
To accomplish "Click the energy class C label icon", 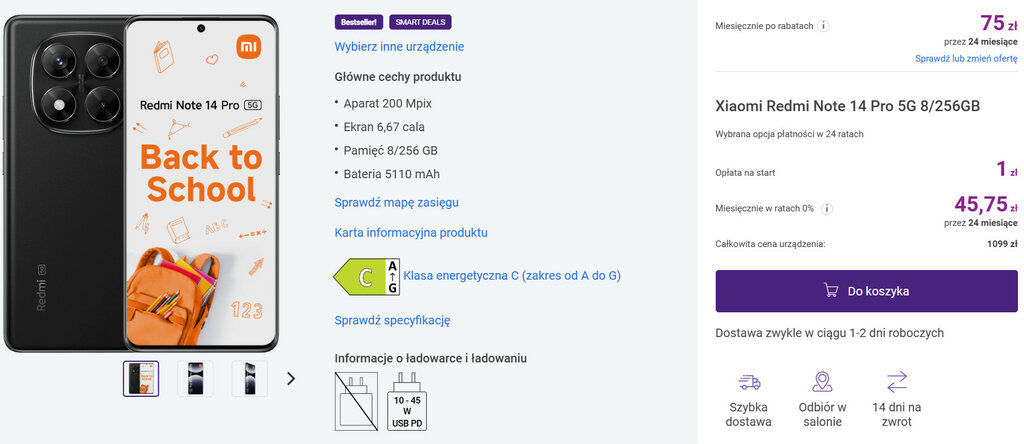I will pos(366,276).
